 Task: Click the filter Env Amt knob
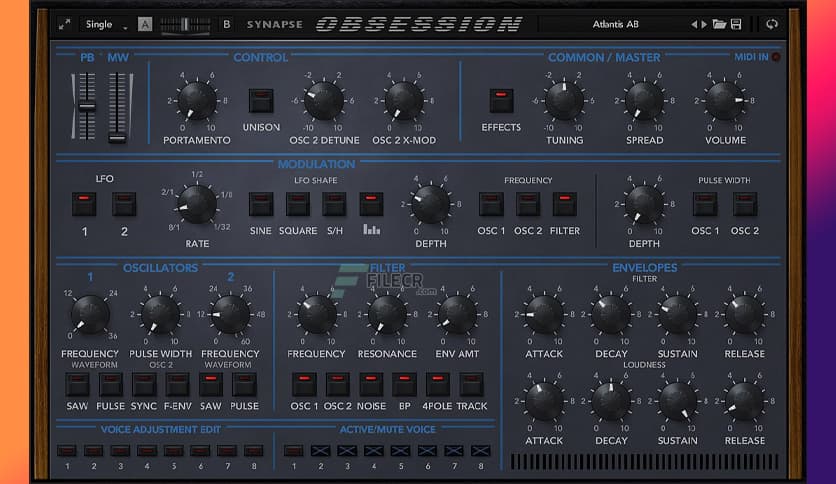click(457, 314)
